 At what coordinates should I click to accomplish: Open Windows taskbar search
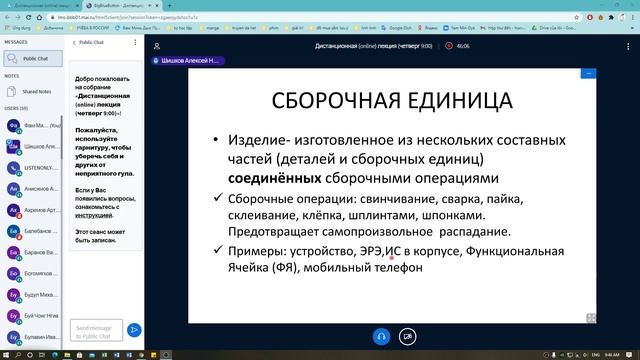point(18,355)
